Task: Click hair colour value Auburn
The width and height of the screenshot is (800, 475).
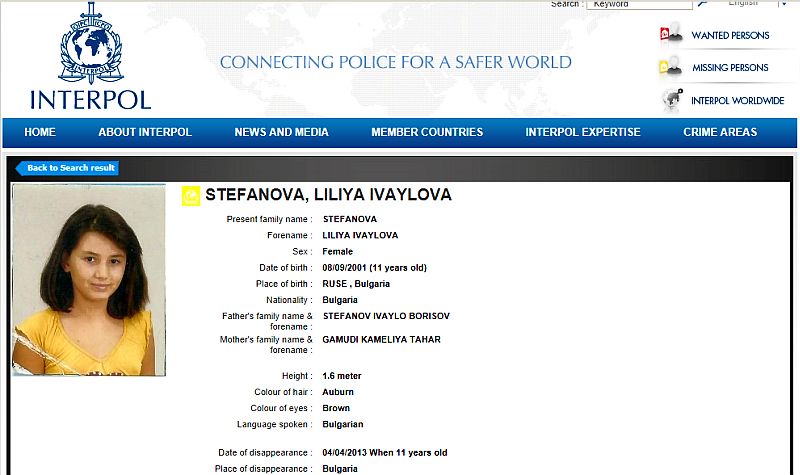Action: tap(338, 392)
